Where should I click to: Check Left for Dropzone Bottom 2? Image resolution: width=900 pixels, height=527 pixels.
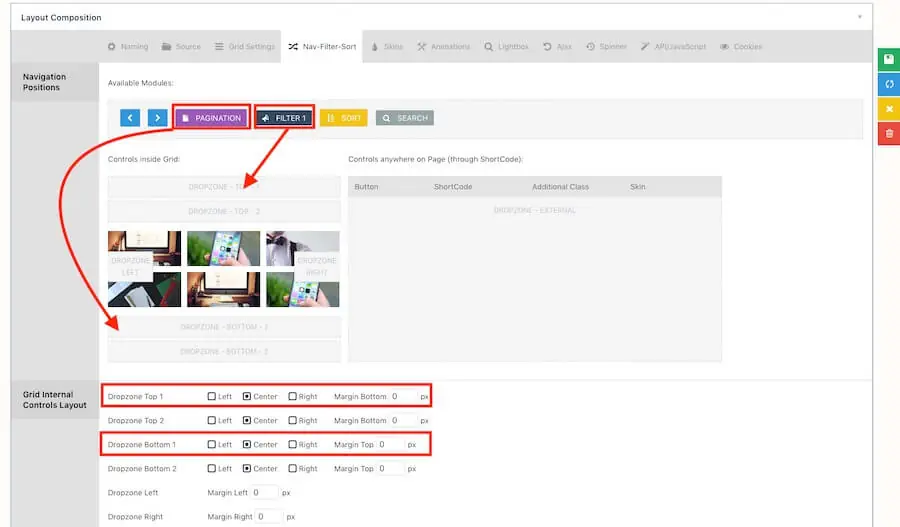212,468
